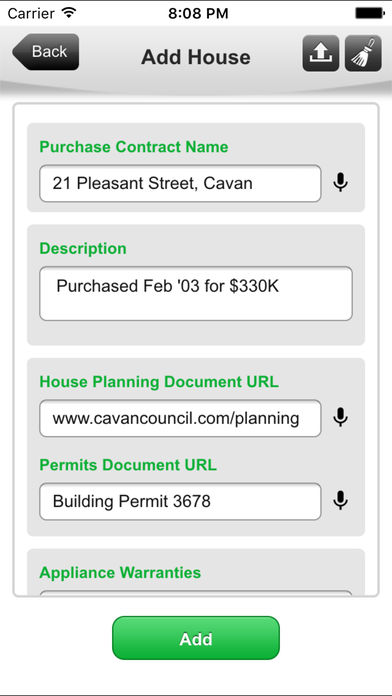Tap microphone beside Permits Document URL field
The height and width of the screenshot is (696, 392).
coord(341,501)
